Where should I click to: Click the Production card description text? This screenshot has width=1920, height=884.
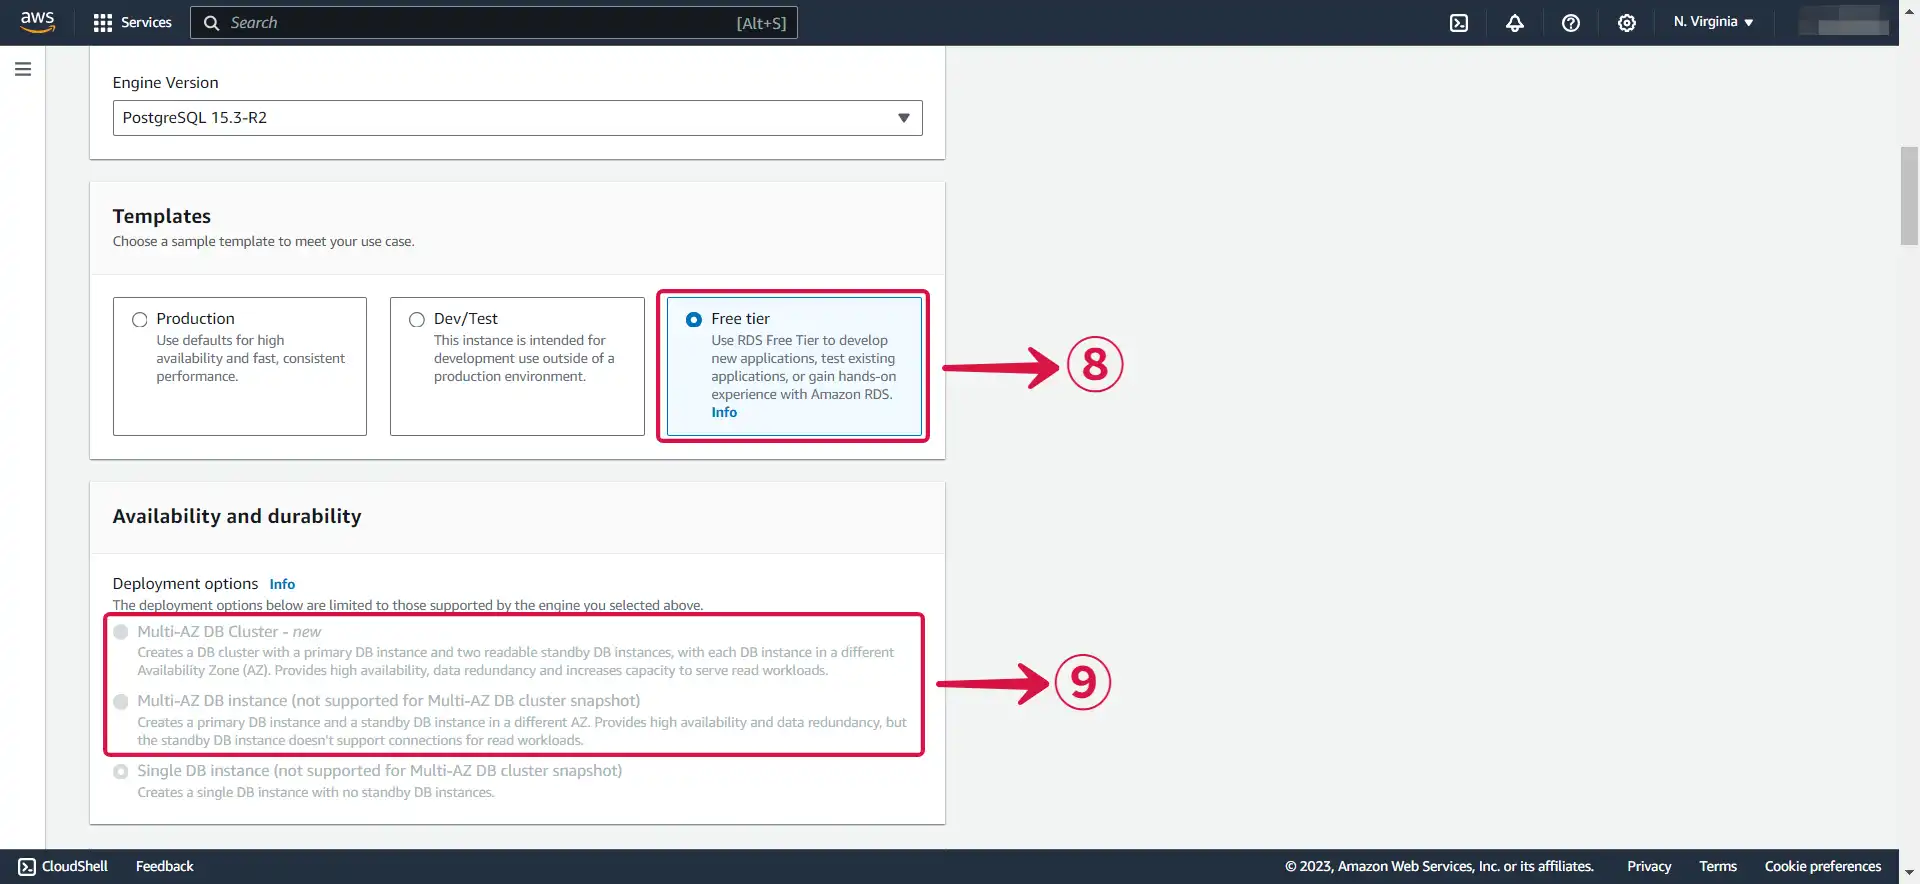pos(250,358)
